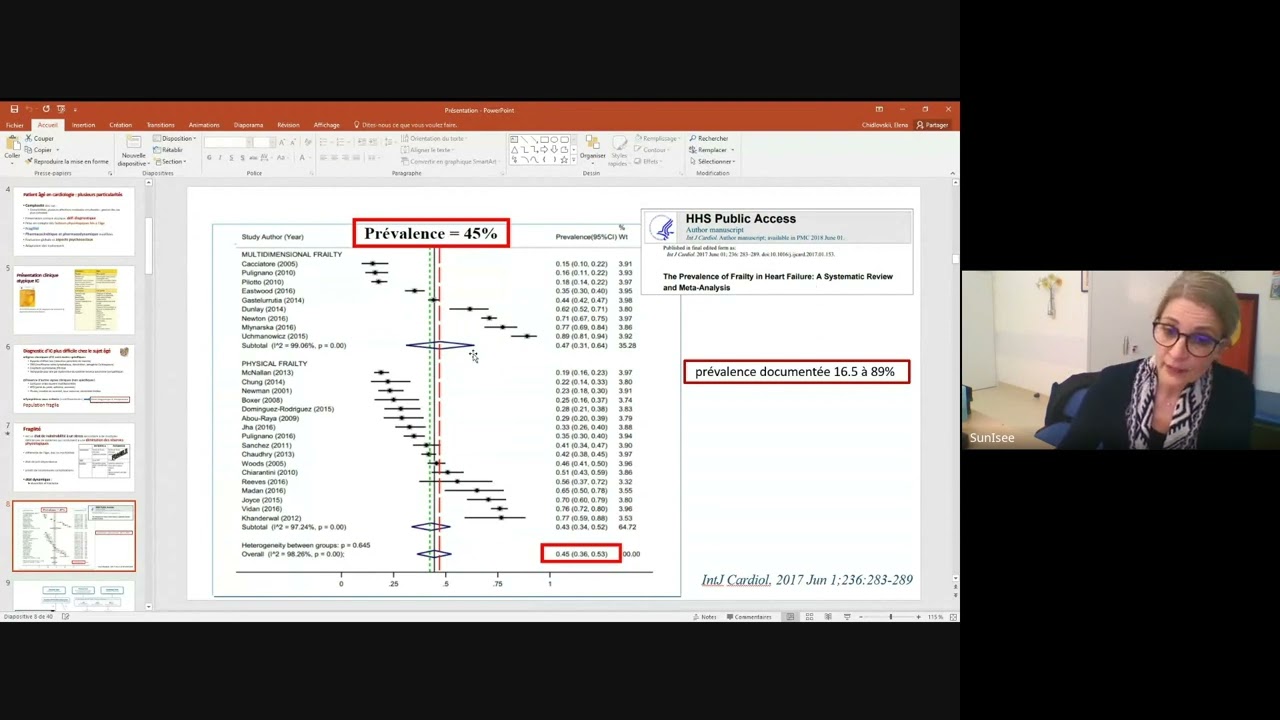Screen dimensions: 1280x720
Task: Toggle justify paragraph button
Action: [x=356, y=157]
